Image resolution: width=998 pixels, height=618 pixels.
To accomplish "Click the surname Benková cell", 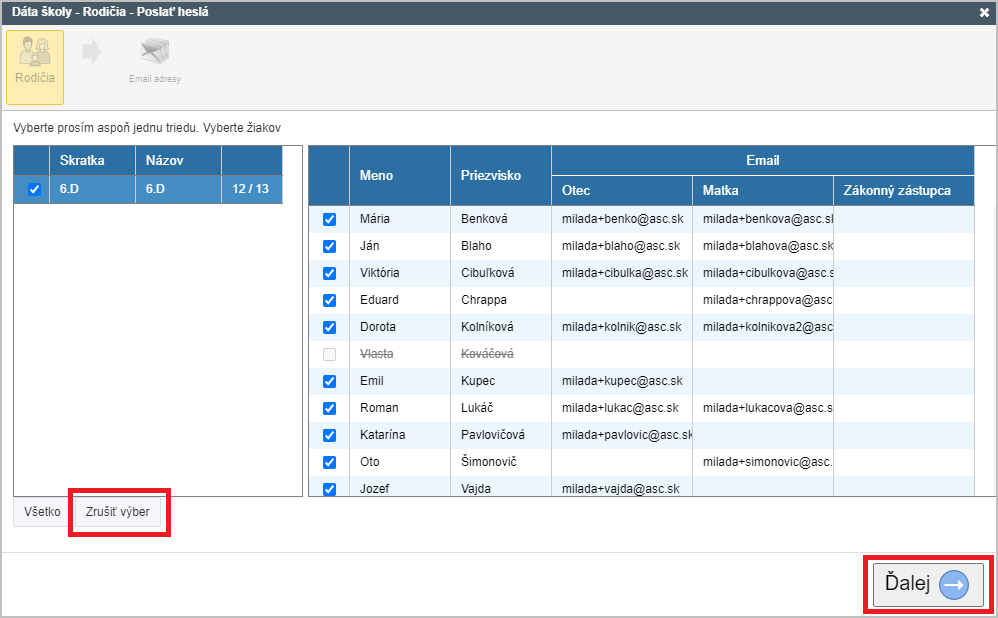I will click(x=500, y=219).
